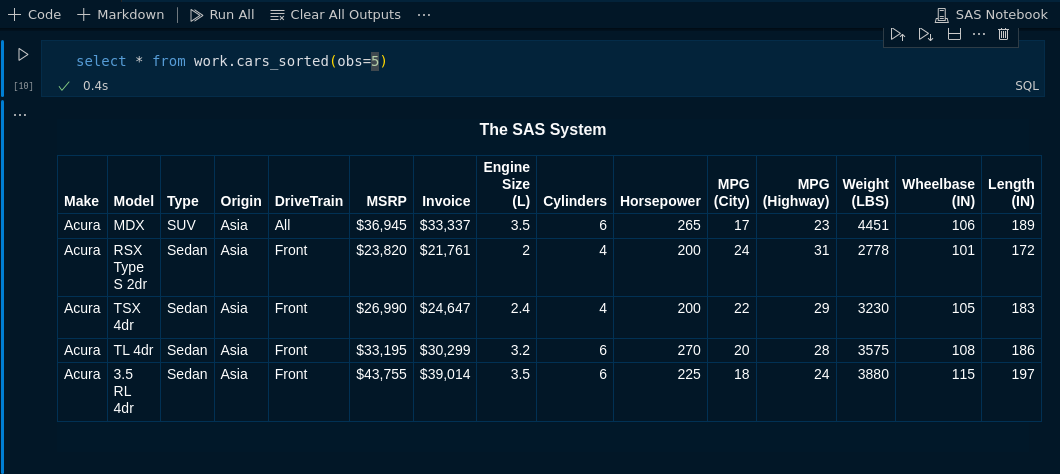Click Execute Above Cells icon
The width and height of the screenshot is (1060, 474).
(x=897, y=35)
